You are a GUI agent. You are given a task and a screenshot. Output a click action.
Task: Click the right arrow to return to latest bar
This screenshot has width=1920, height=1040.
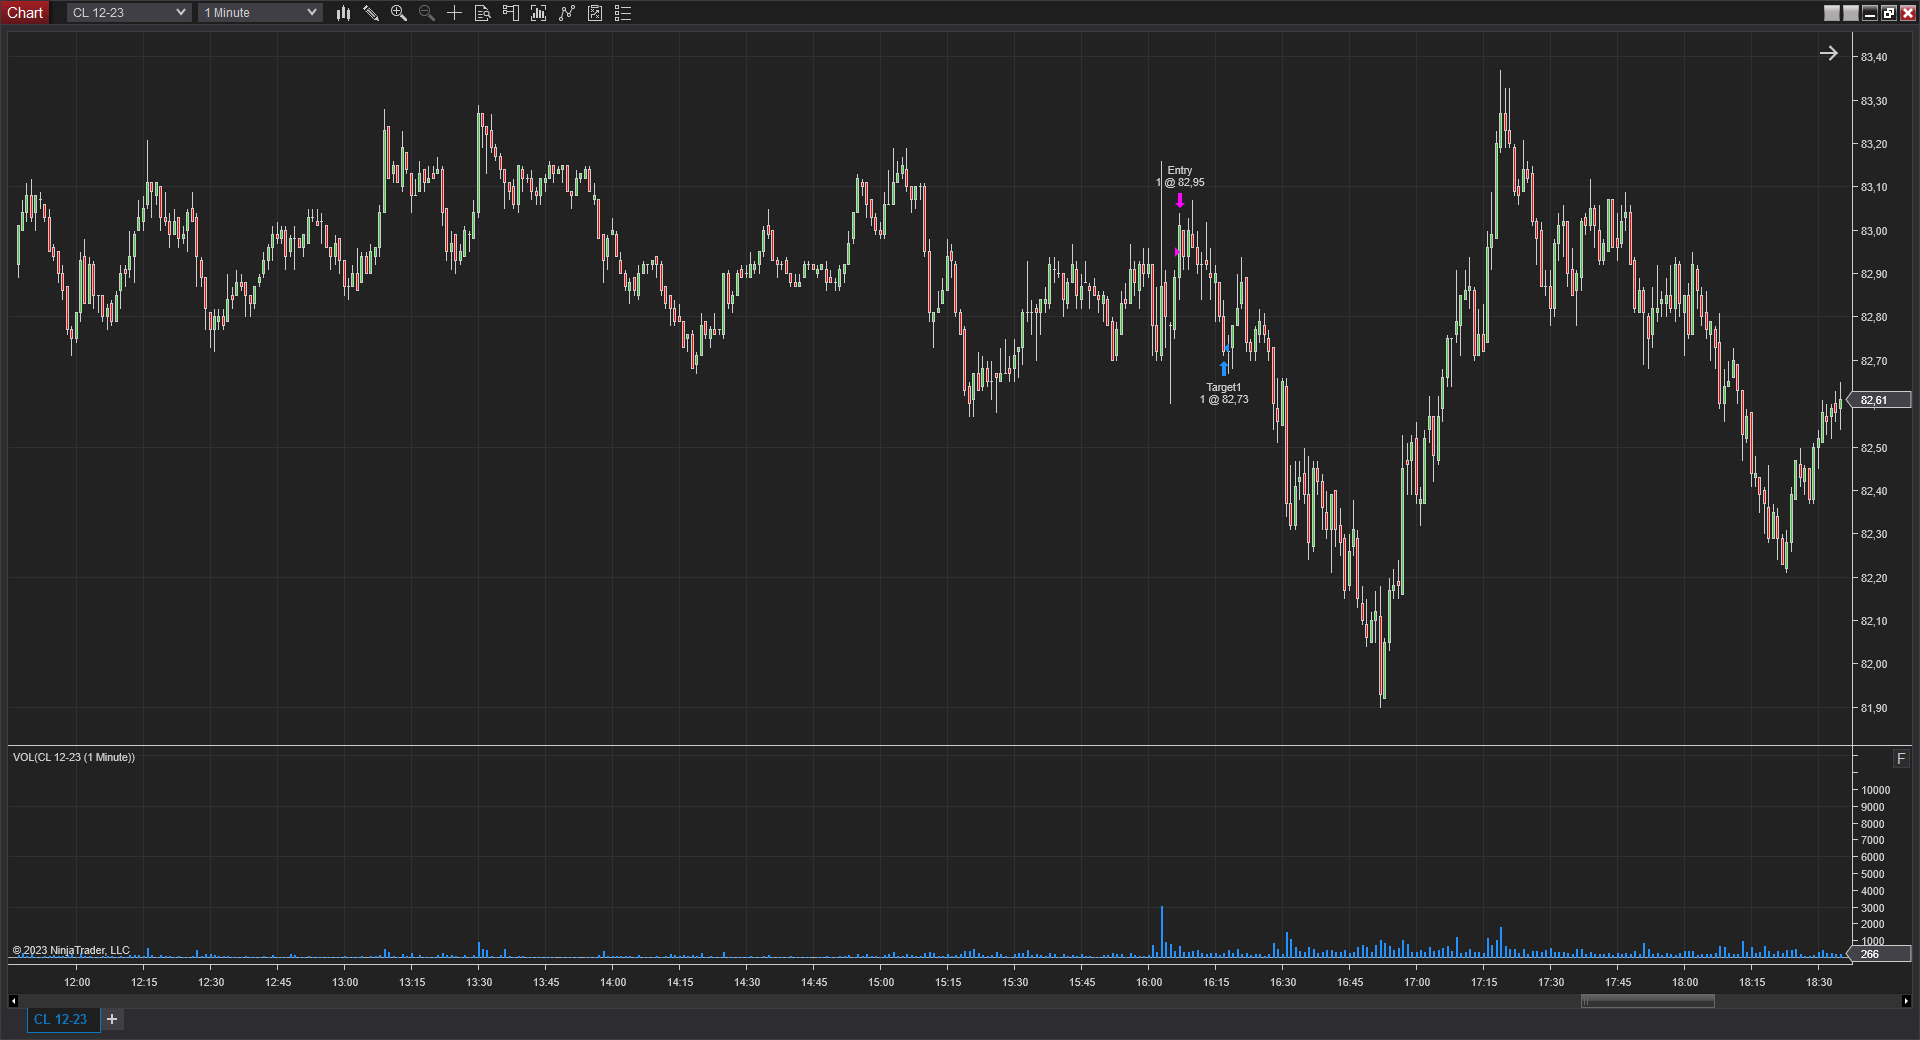[1829, 54]
